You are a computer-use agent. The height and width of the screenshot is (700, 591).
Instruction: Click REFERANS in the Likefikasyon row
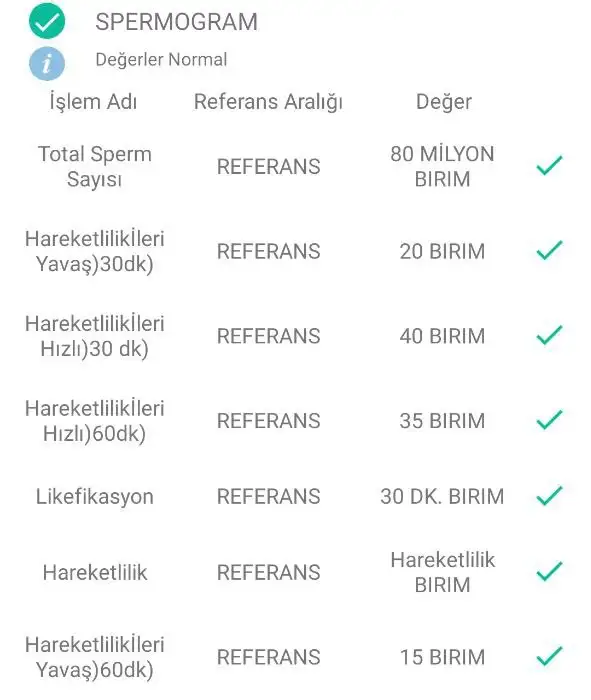pos(269,496)
